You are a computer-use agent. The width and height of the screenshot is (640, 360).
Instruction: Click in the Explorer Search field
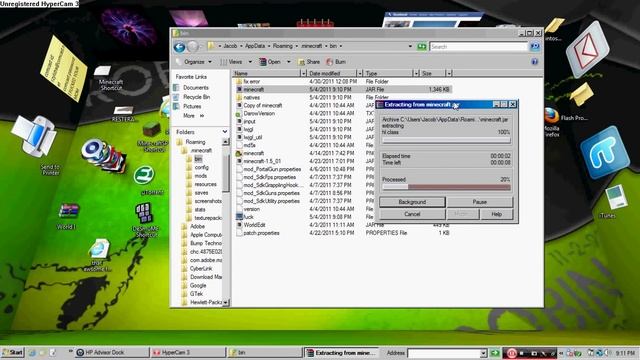[x=478, y=47]
